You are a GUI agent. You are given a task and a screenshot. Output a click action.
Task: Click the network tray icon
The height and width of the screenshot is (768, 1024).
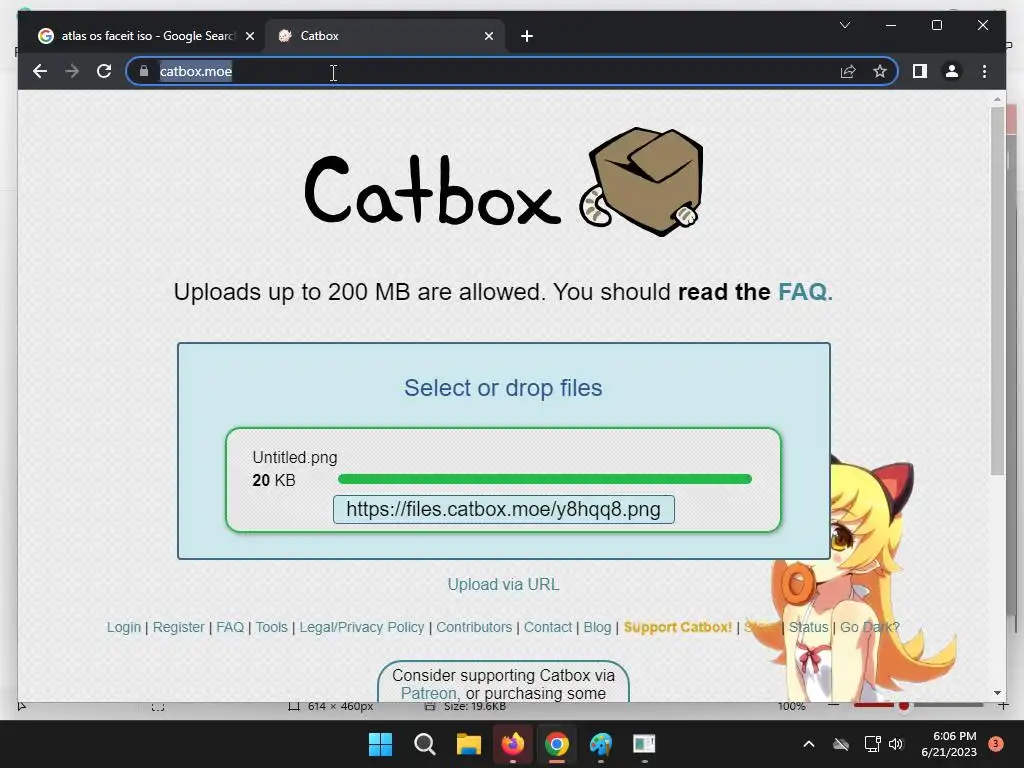tap(872, 744)
